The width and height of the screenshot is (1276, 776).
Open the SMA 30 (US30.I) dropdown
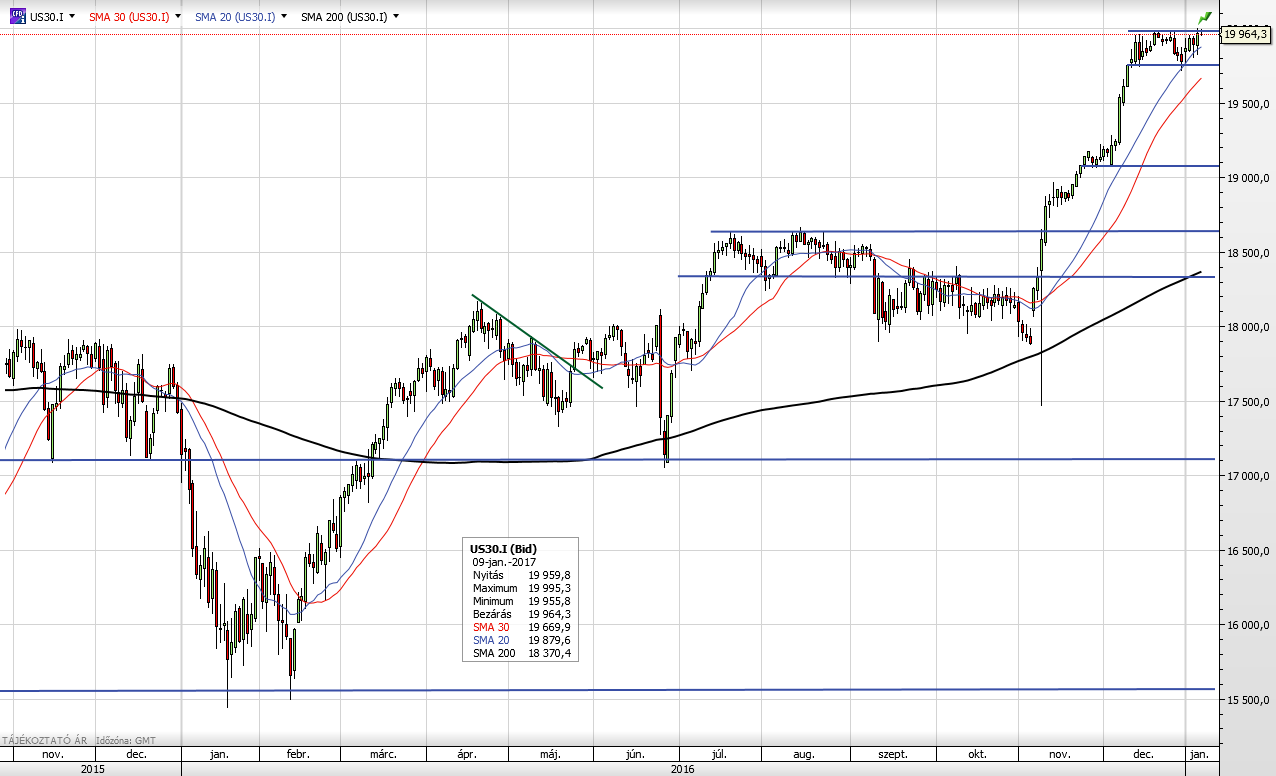178,17
